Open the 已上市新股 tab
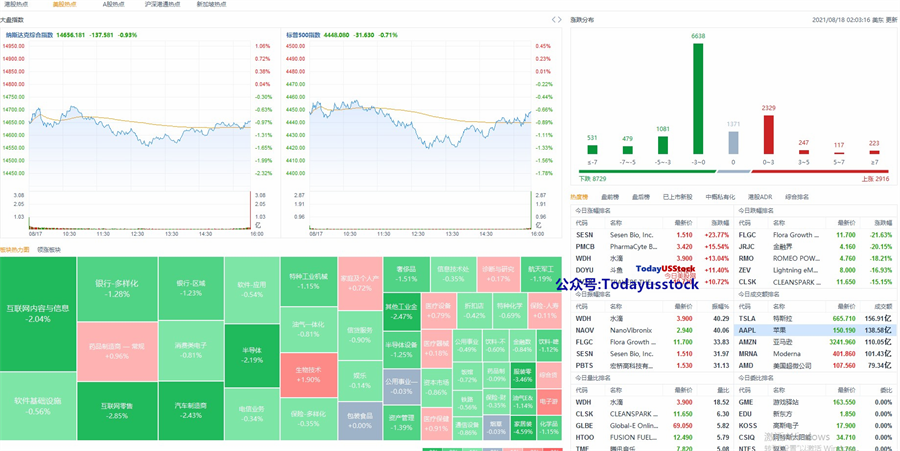The image size is (900, 451). pos(678,197)
